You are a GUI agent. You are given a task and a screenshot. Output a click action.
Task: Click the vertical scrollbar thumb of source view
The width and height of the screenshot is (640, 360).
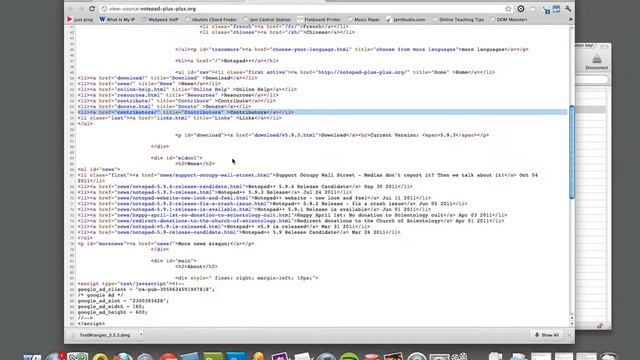click(572, 152)
